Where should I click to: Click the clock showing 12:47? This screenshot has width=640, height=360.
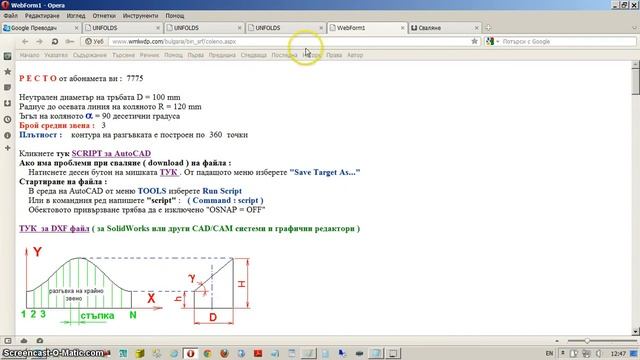618,353
